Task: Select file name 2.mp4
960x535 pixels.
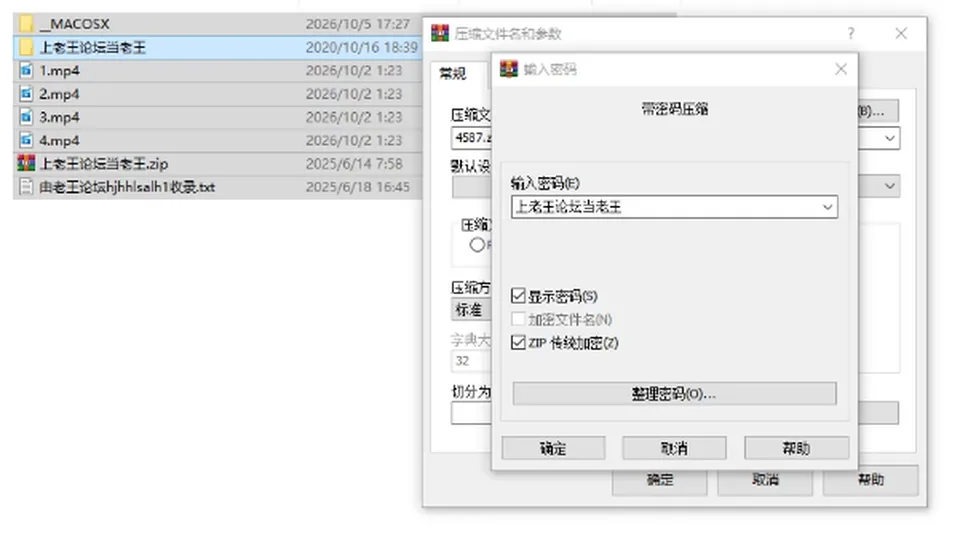Action: (59, 94)
